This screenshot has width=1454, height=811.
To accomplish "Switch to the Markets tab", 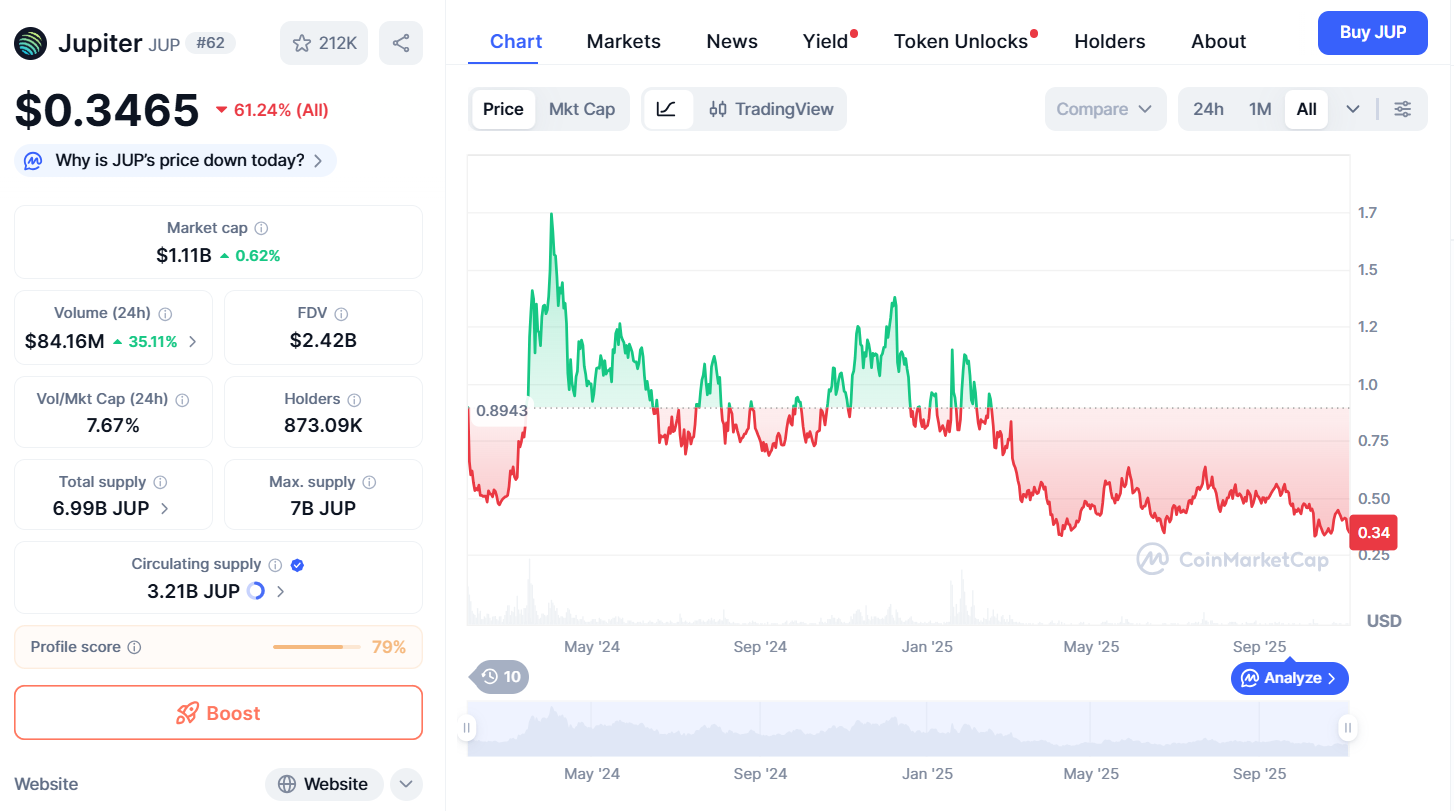I will (623, 41).
